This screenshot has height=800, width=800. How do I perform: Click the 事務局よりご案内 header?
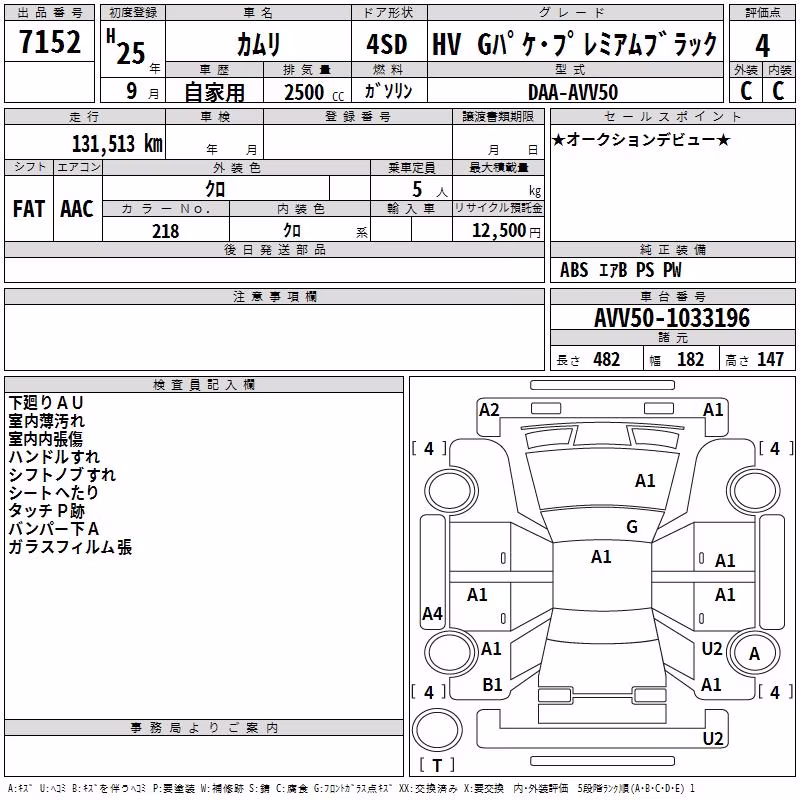[x=204, y=728]
